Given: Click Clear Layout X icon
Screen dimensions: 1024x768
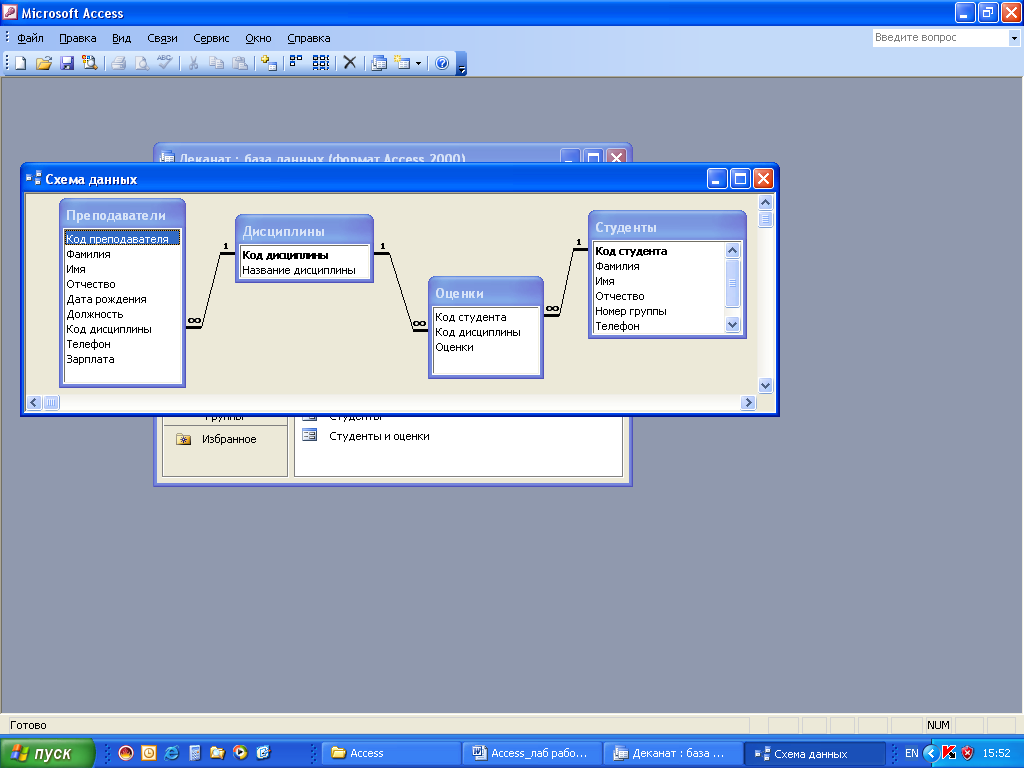Looking at the screenshot, I should tap(349, 63).
